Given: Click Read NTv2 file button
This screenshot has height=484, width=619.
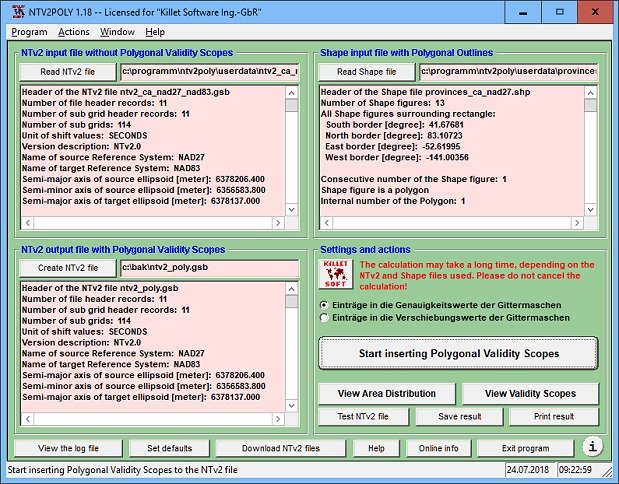Looking at the screenshot, I should coord(68,72).
